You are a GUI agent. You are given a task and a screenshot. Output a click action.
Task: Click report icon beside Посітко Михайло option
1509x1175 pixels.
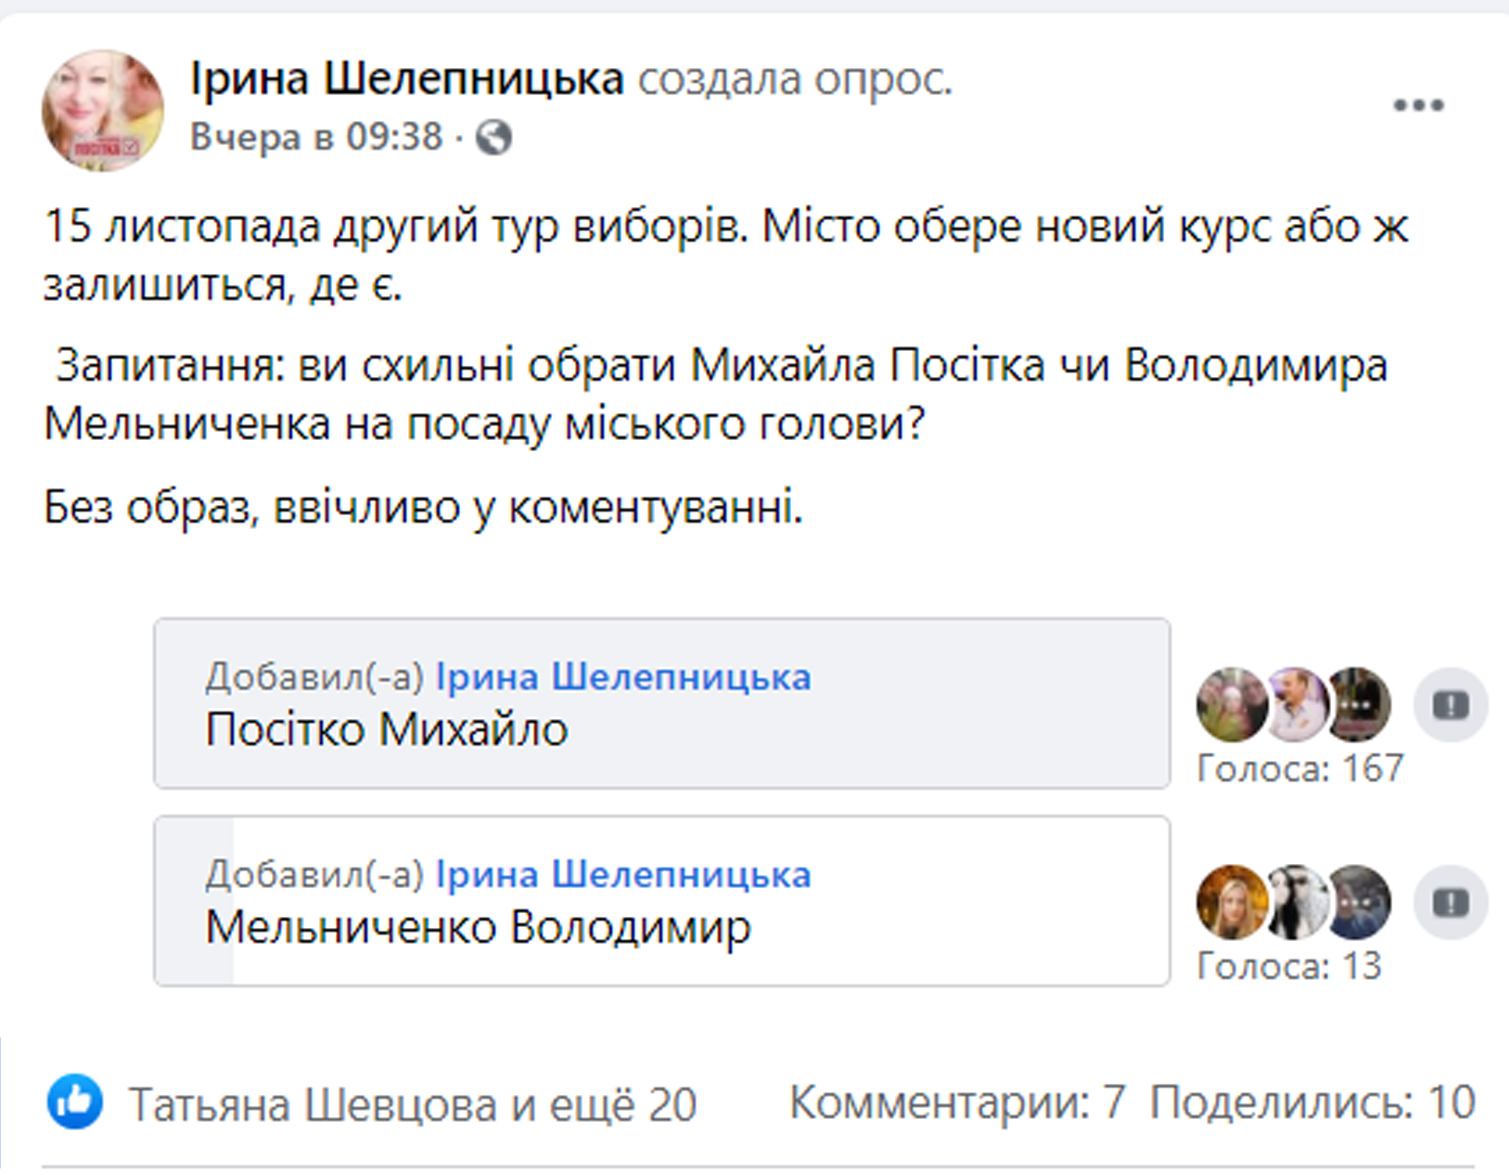(1450, 705)
